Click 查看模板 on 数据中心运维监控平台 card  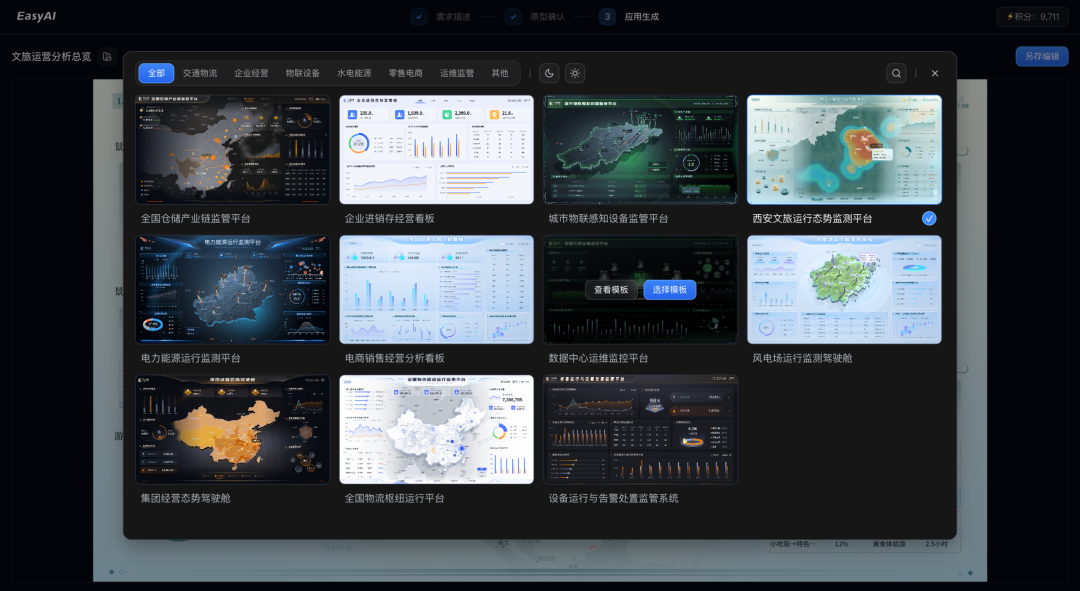612,290
